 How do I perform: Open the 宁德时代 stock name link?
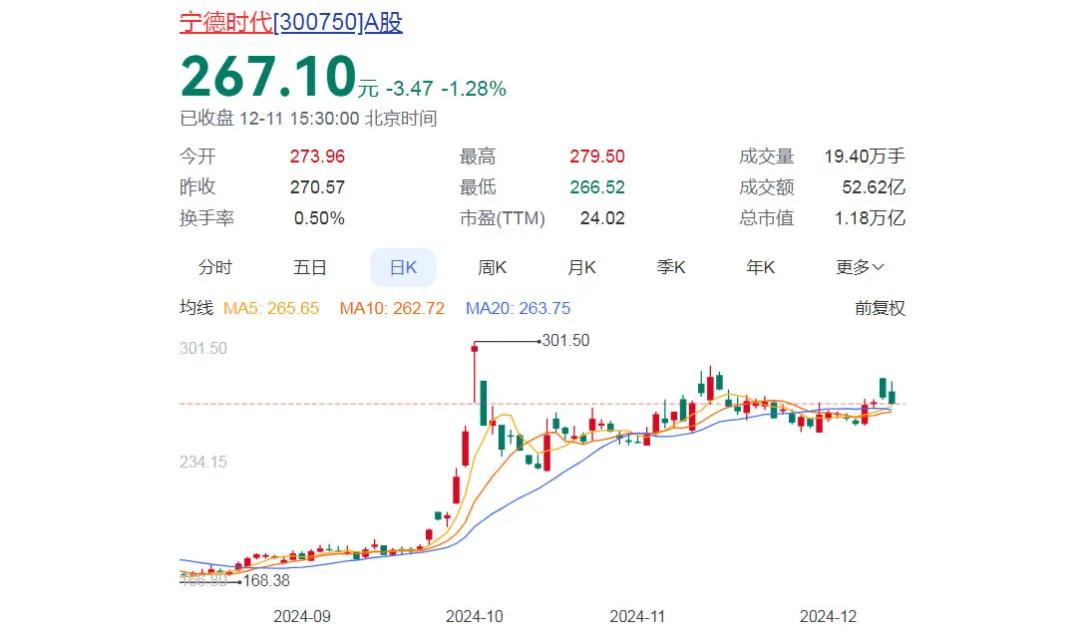tap(225, 22)
